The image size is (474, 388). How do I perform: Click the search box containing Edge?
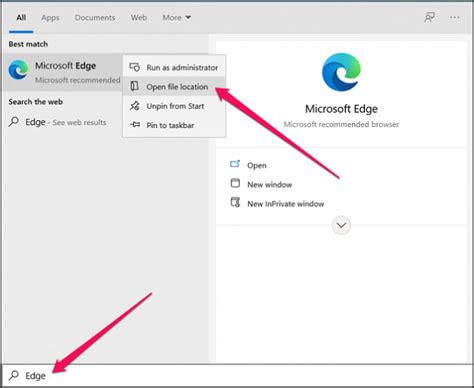(237, 376)
